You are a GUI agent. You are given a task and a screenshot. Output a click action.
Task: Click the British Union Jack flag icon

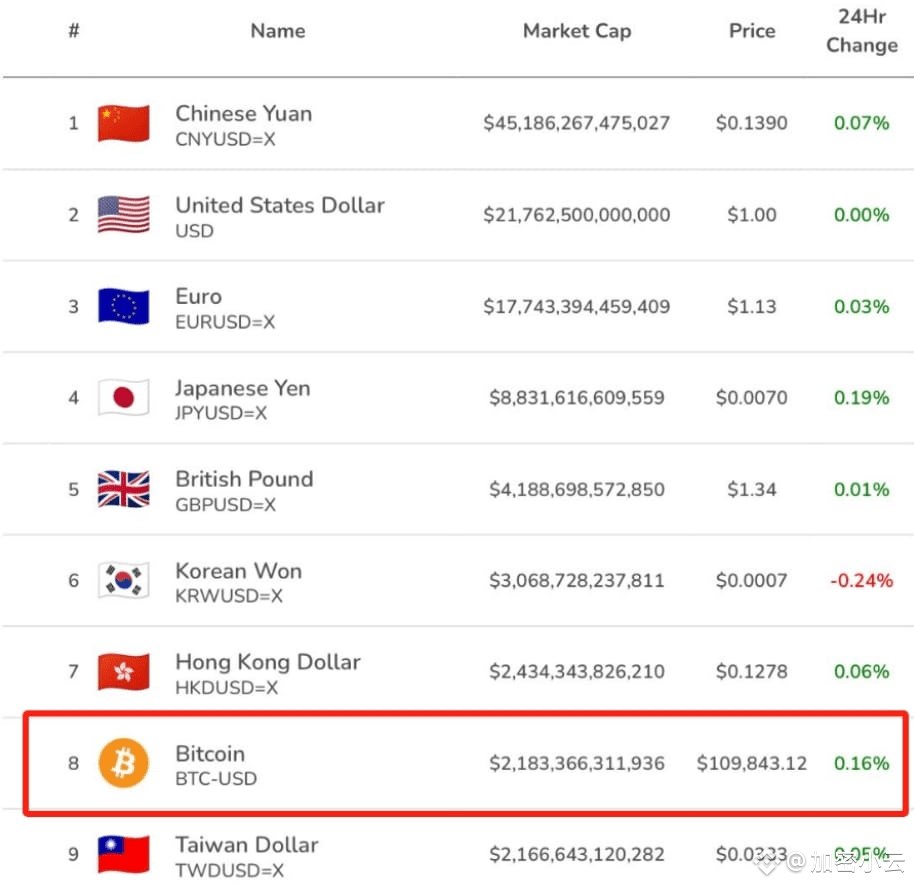tap(124, 489)
